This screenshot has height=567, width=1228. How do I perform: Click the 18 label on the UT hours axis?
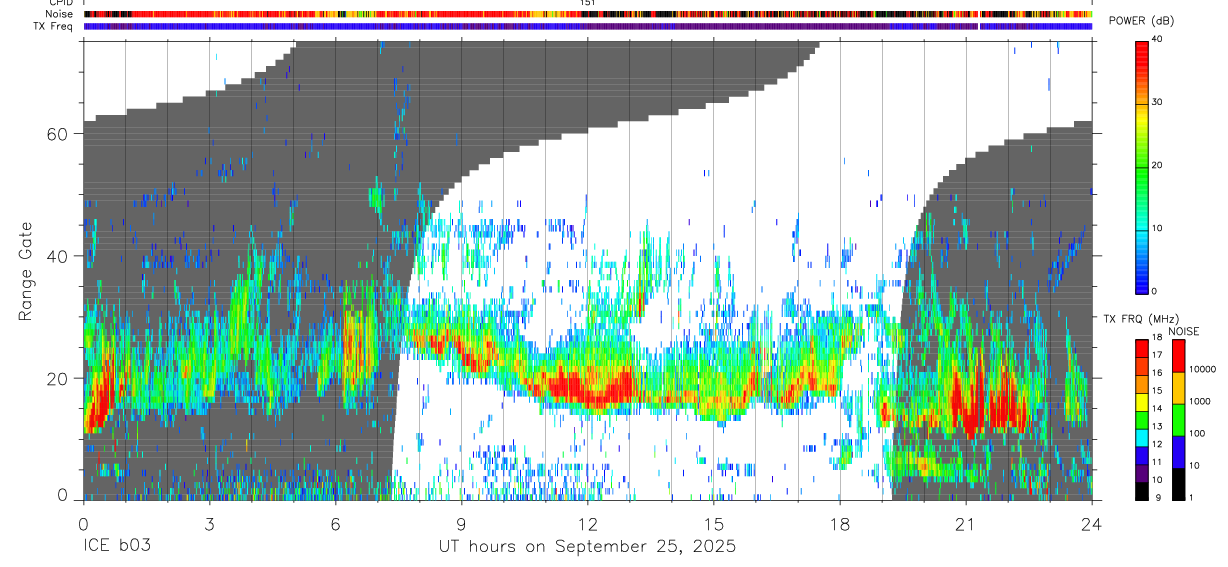[840, 523]
